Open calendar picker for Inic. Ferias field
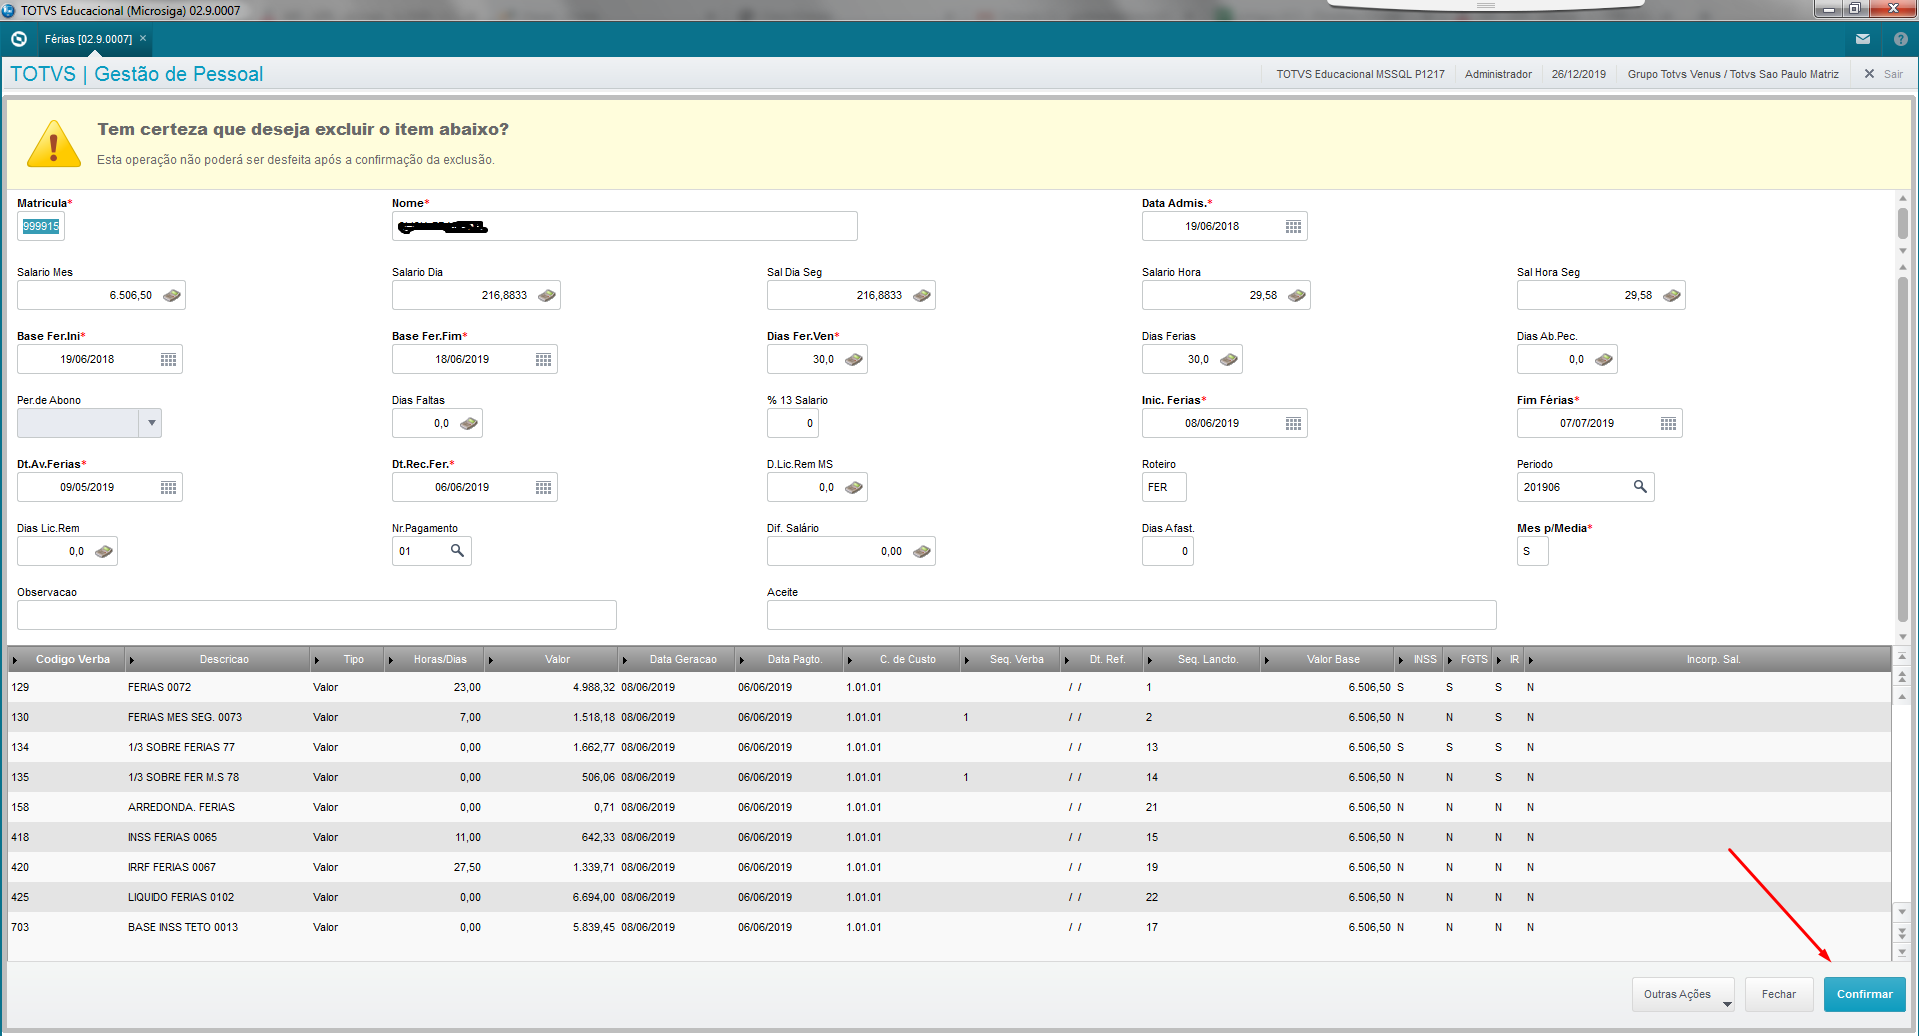 tap(1293, 424)
